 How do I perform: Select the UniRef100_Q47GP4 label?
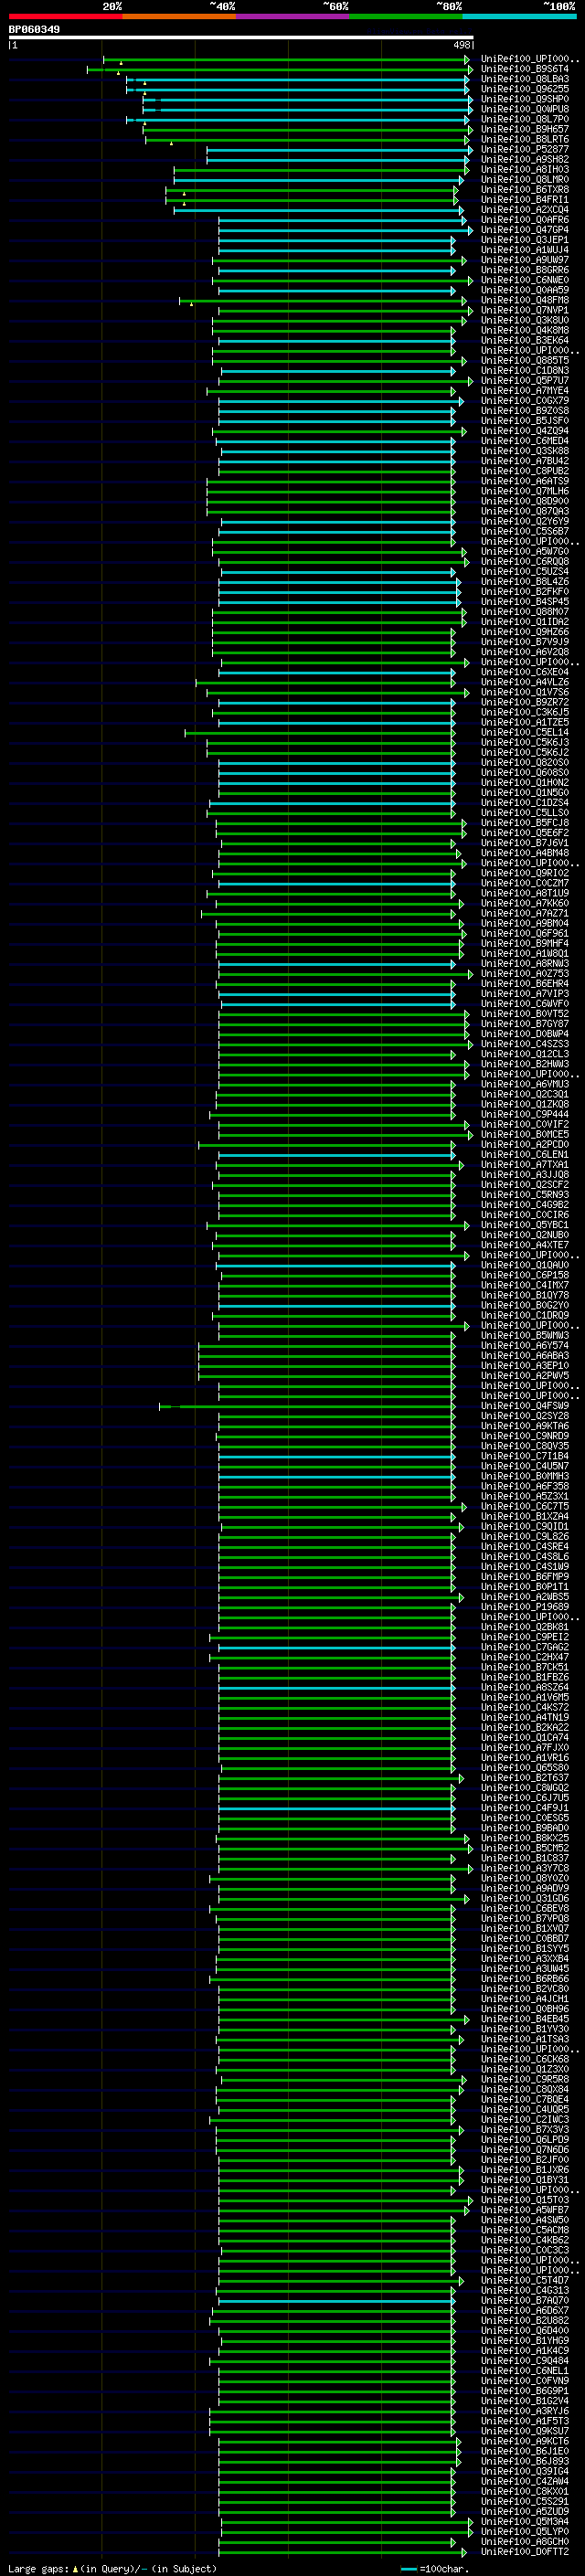coord(525,230)
